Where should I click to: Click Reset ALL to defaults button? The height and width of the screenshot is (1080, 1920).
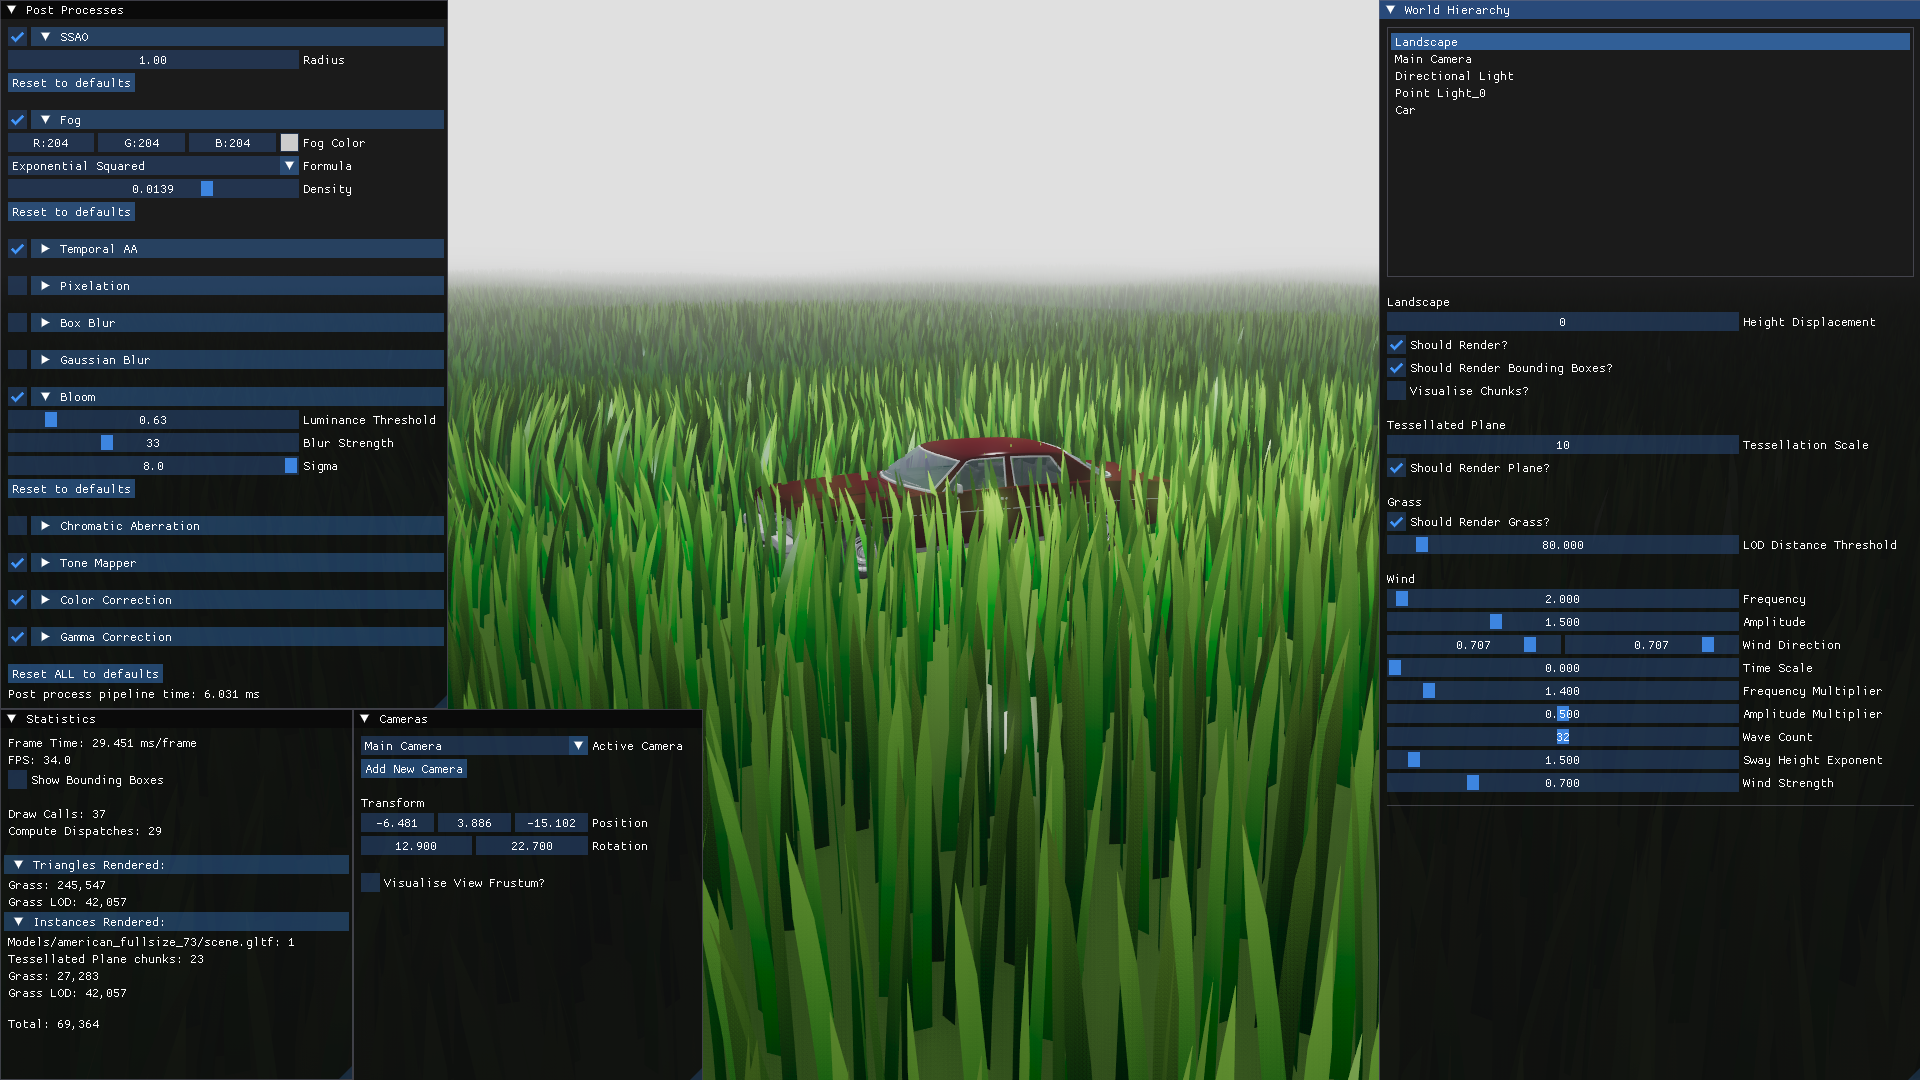85,674
